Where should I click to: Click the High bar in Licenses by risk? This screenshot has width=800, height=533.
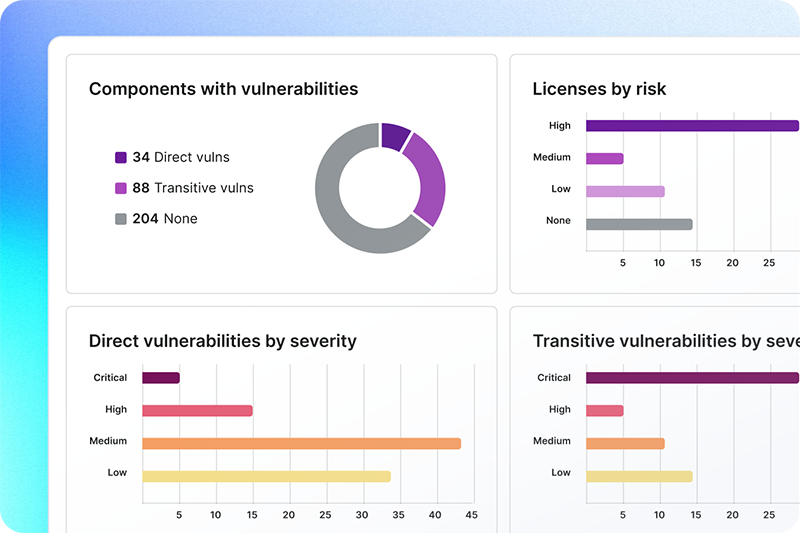coord(692,126)
